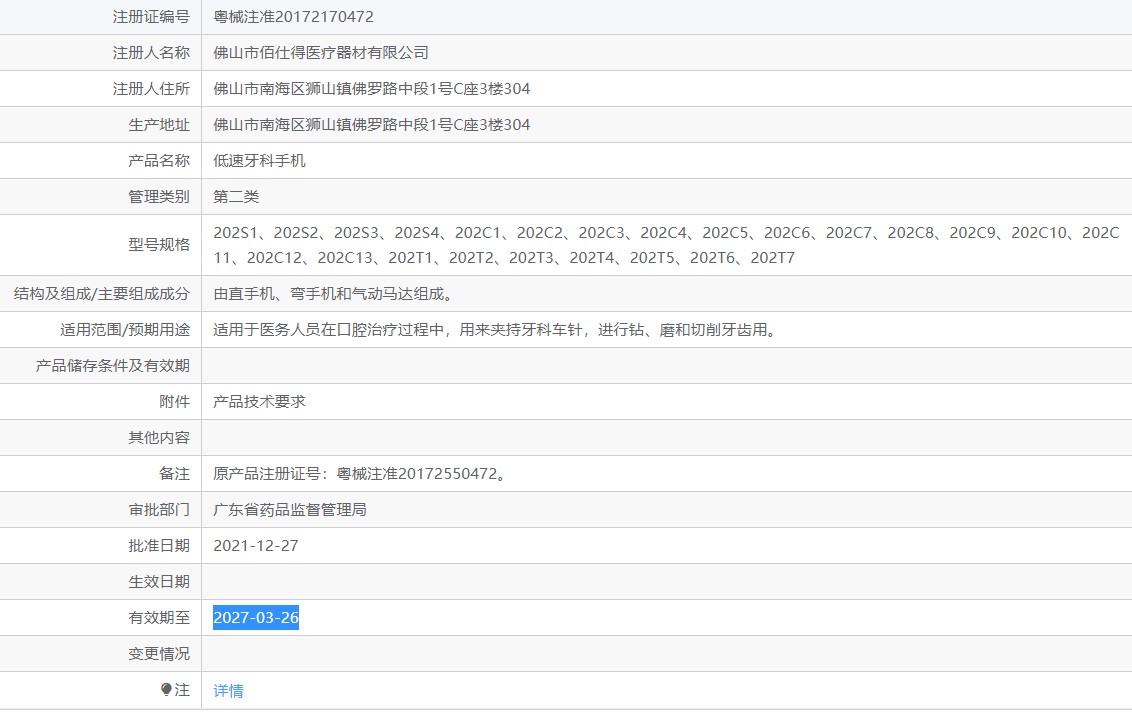
Task: Click the 注册证编号 label
Action: (151, 17)
